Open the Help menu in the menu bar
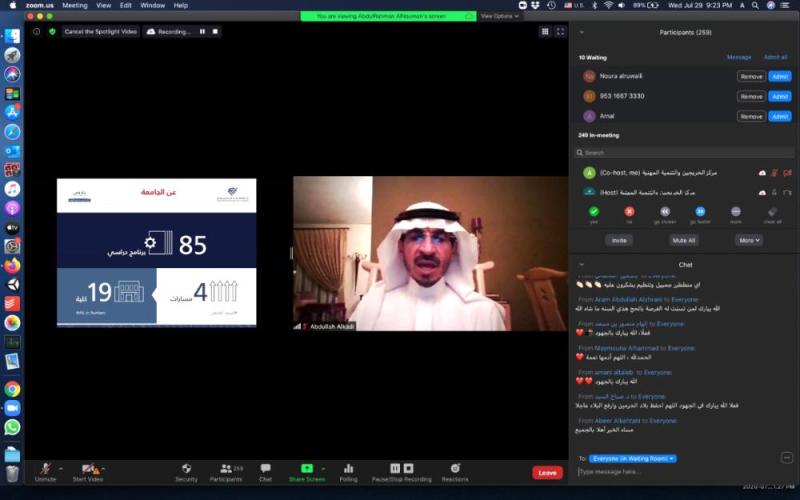The width and height of the screenshot is (800, 500). point(181,5)
